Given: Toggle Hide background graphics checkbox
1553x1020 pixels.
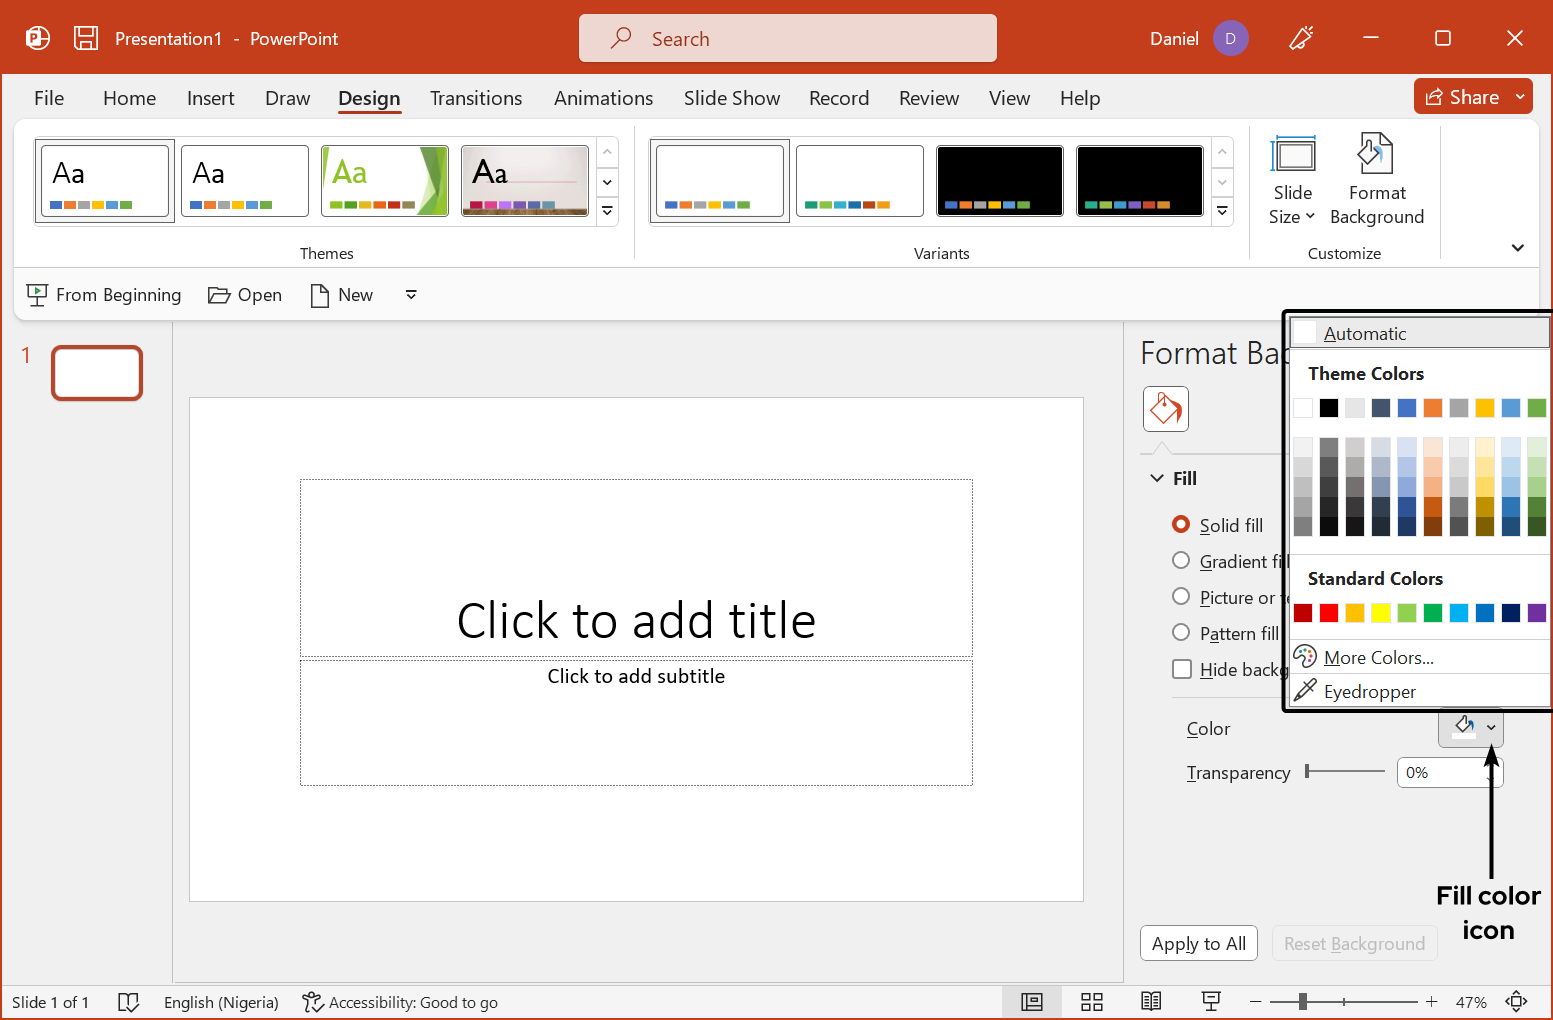Looking at the screenshot, I should pos(1182,669).
